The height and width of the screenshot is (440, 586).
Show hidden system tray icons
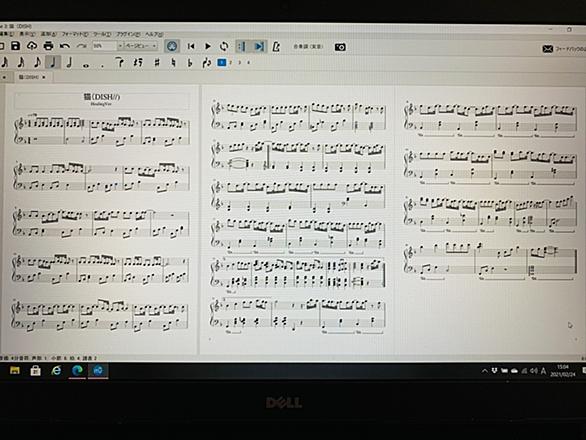tap(484, 371)
